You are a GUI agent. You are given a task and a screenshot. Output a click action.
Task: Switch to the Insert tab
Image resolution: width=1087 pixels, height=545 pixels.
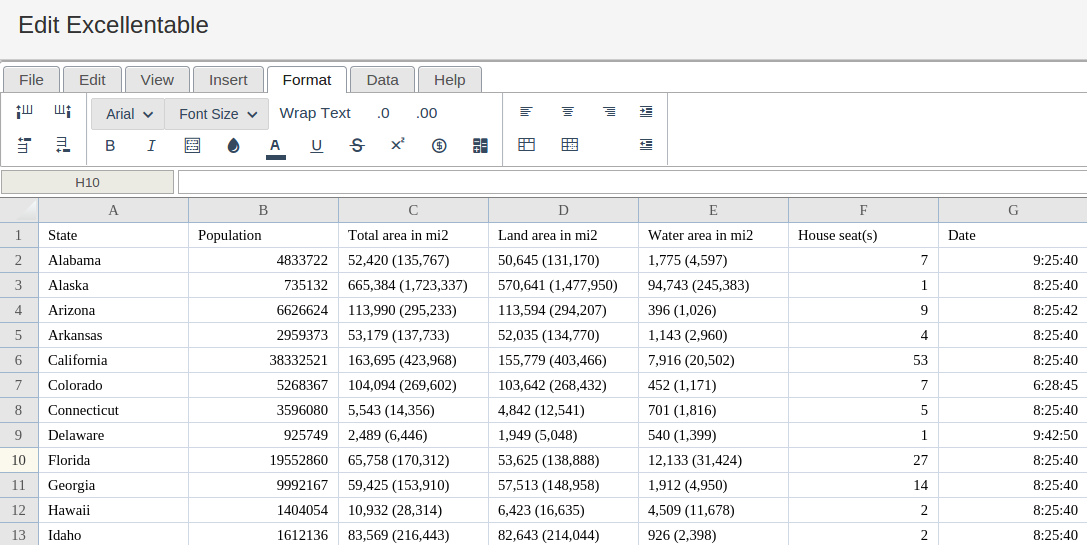(228, 80)
